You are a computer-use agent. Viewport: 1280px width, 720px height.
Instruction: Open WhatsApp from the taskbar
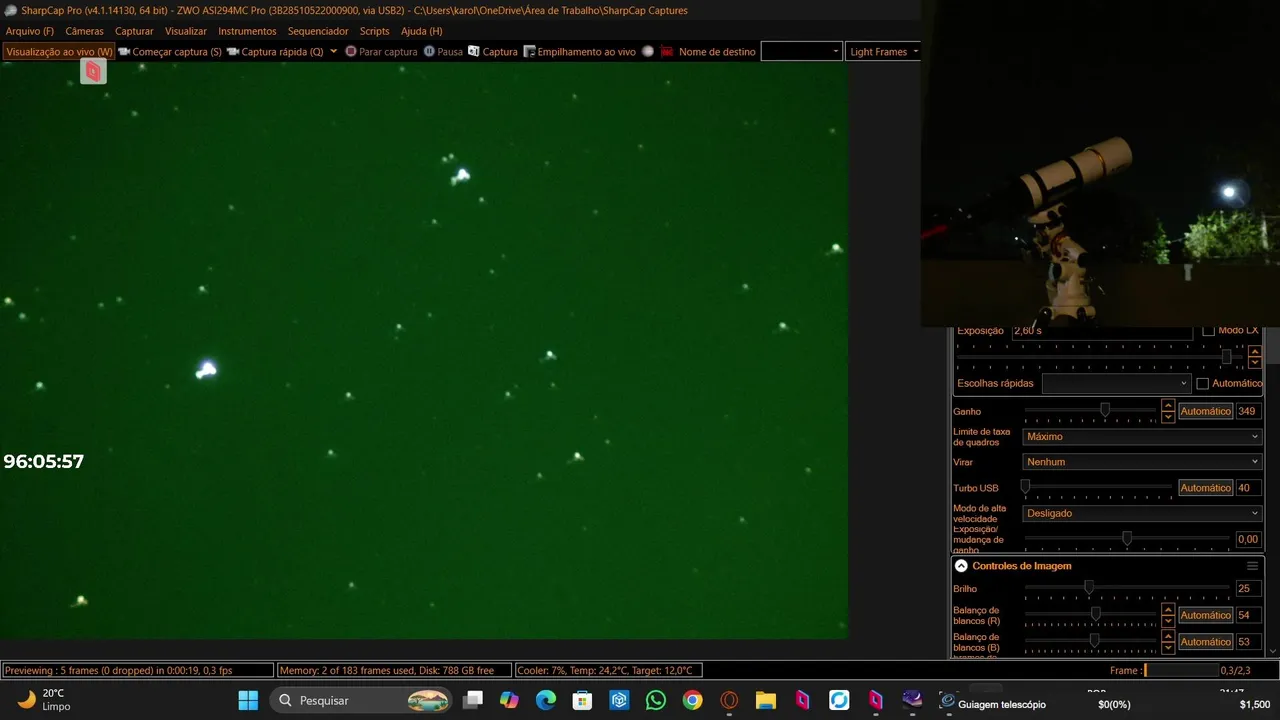coord(656,700)
